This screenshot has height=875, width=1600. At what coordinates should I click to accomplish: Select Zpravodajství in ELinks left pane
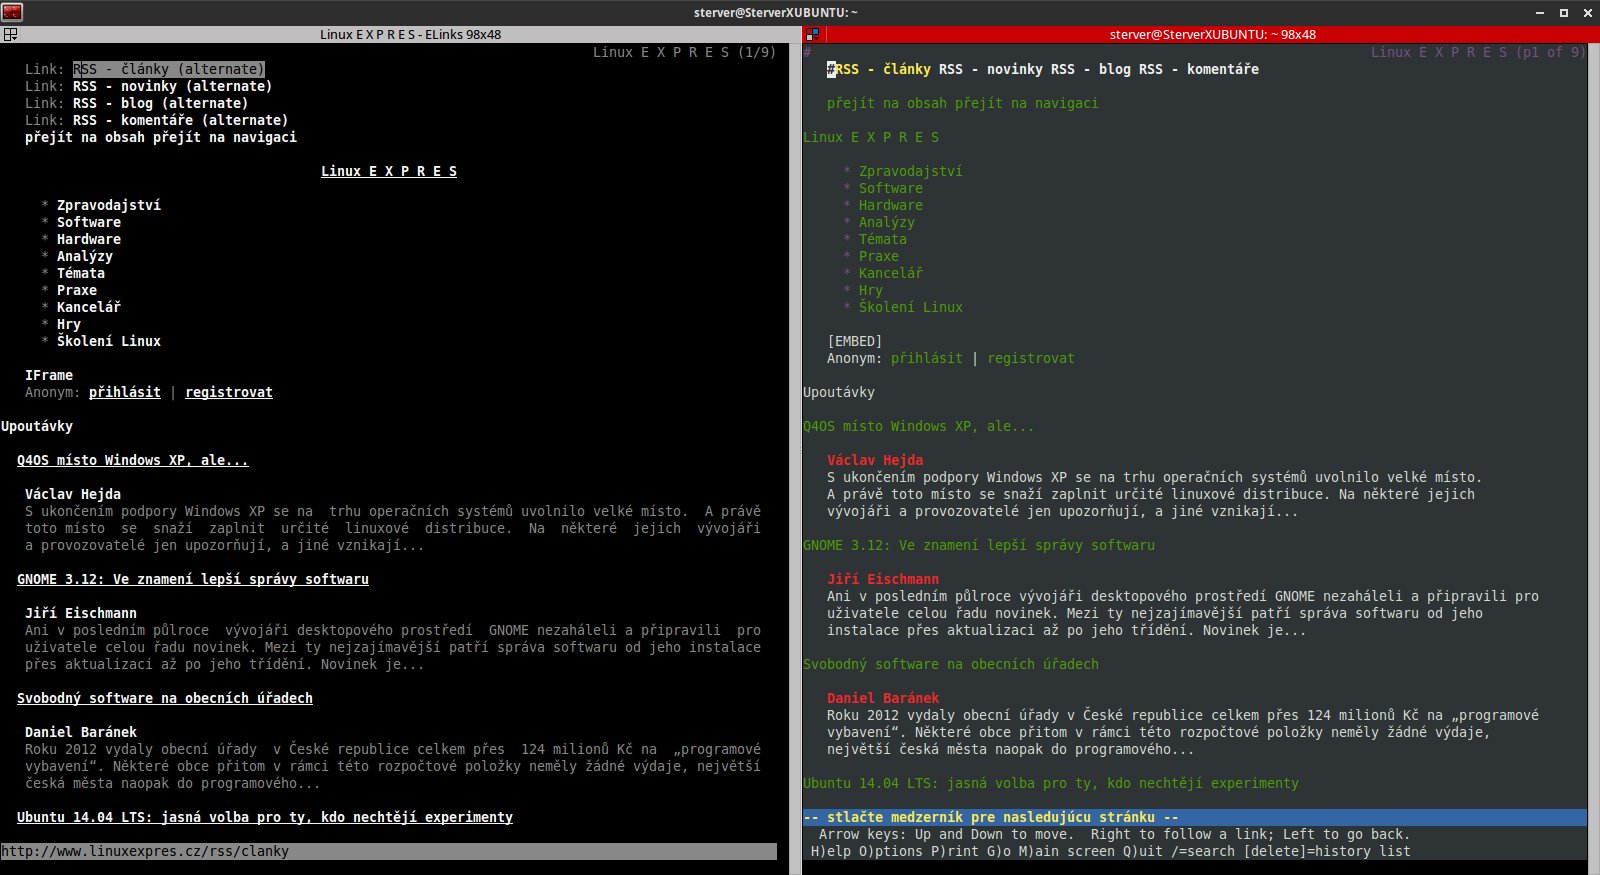pyautogui.click(x=108, y=205)
